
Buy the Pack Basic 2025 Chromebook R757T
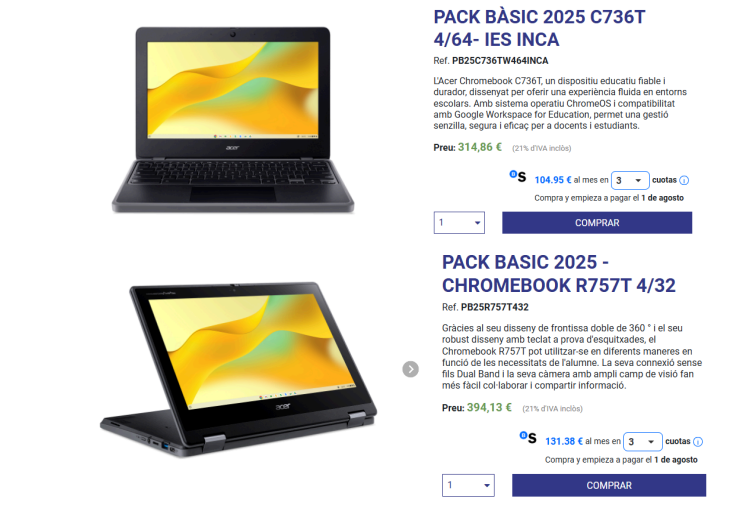click(609, 485)
